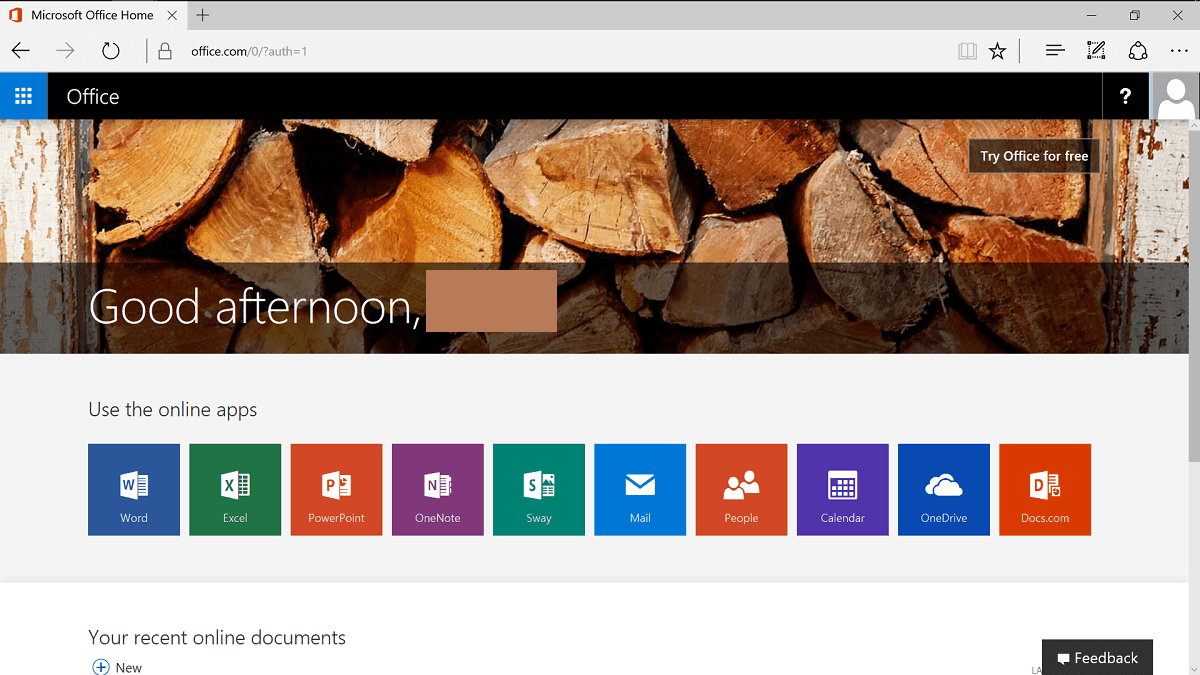Toggle Reading view in address bar

pyautogui.click(x=967, y=51)
